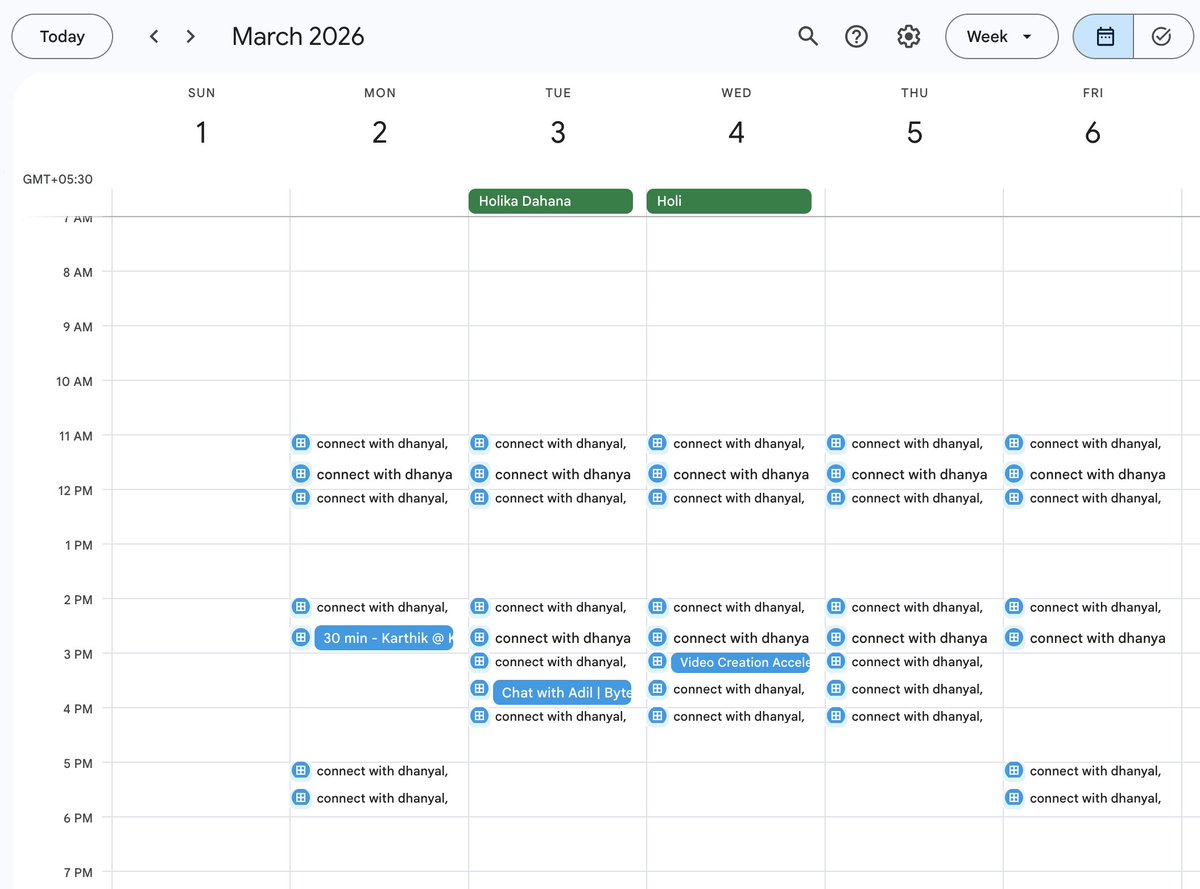Click booking icon beside Karthik event

(301, 637)
